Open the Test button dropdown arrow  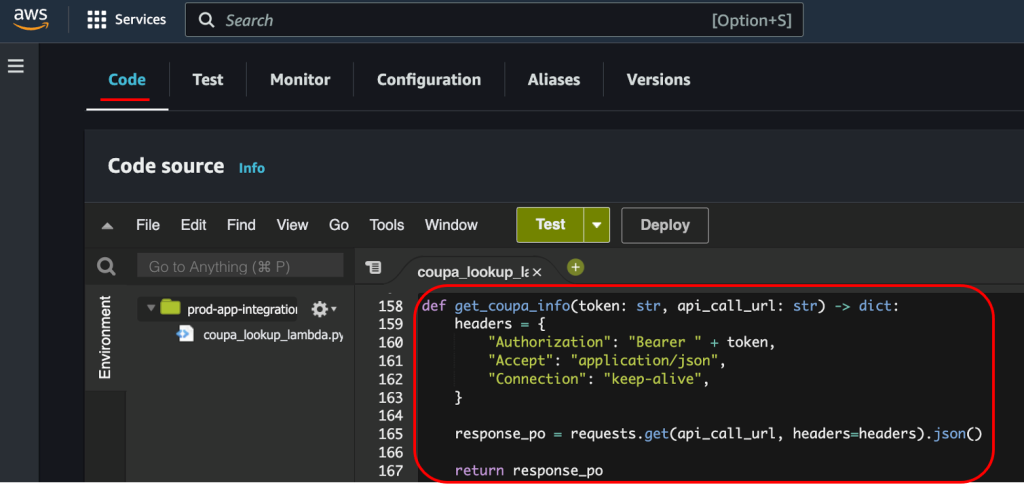pyautogui.click(x=597, y=225)
